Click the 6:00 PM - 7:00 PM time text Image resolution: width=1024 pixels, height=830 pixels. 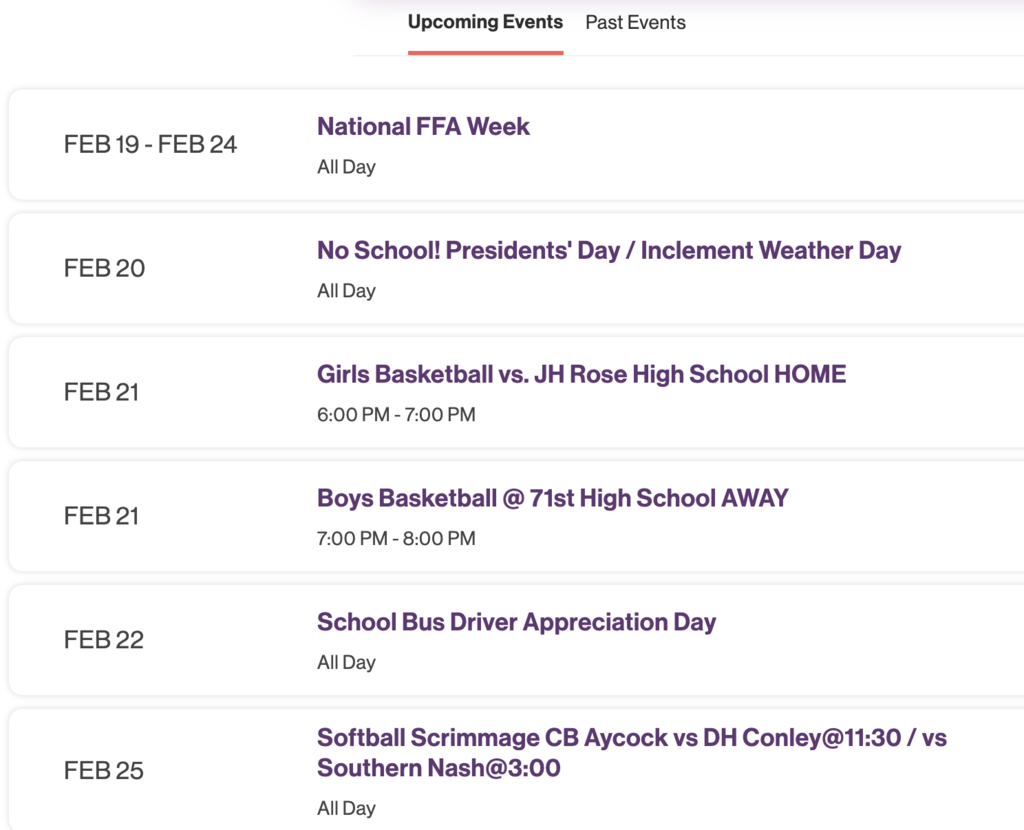coord(396,414)
